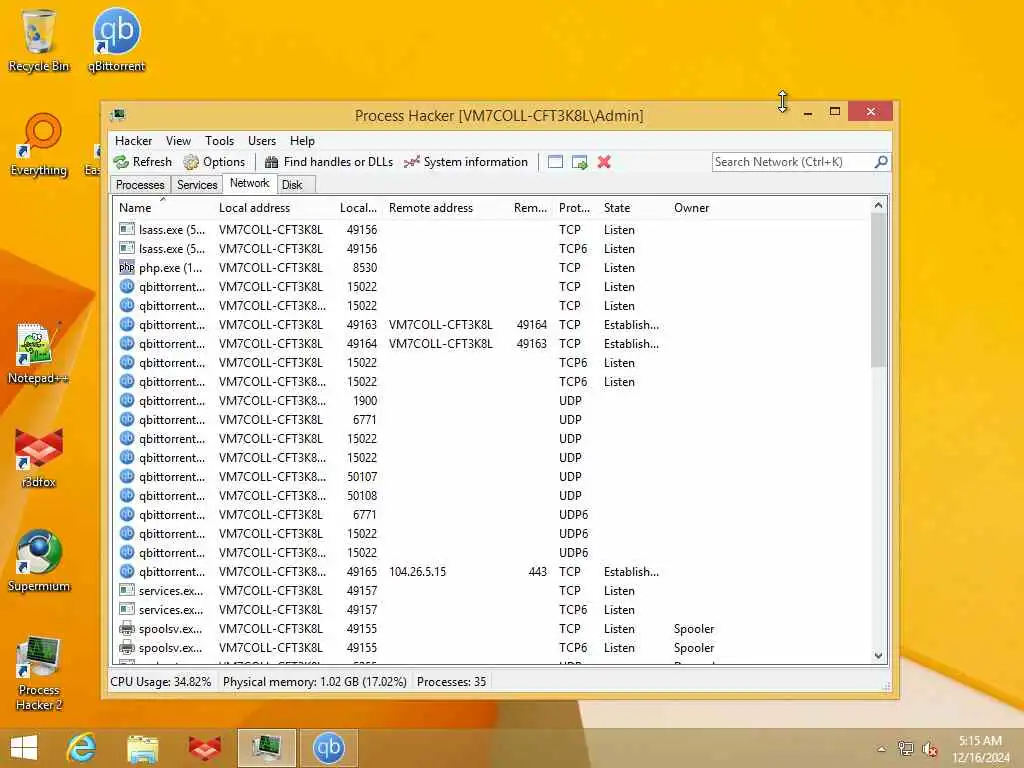Open the View menu

pyautogui.click(x=178, y=140)
